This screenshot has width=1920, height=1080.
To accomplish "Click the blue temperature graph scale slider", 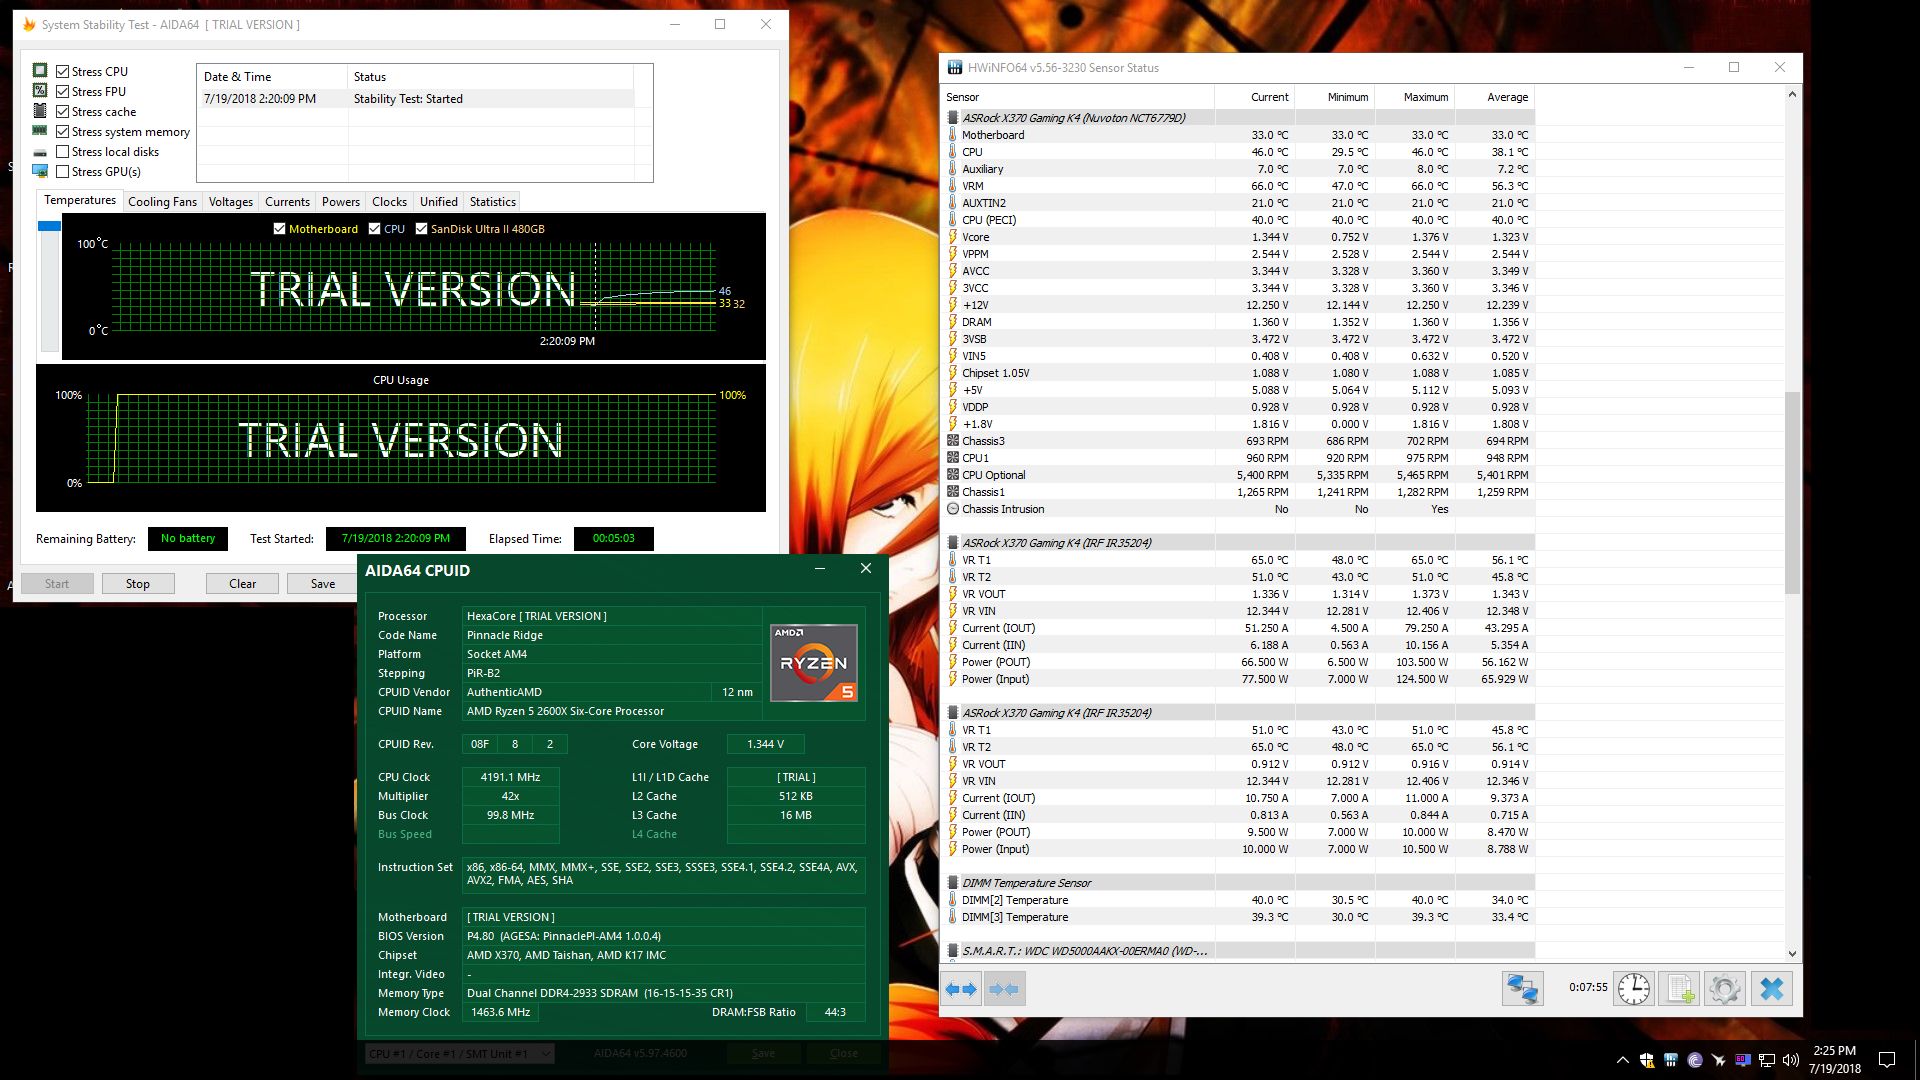I will 49,226.
